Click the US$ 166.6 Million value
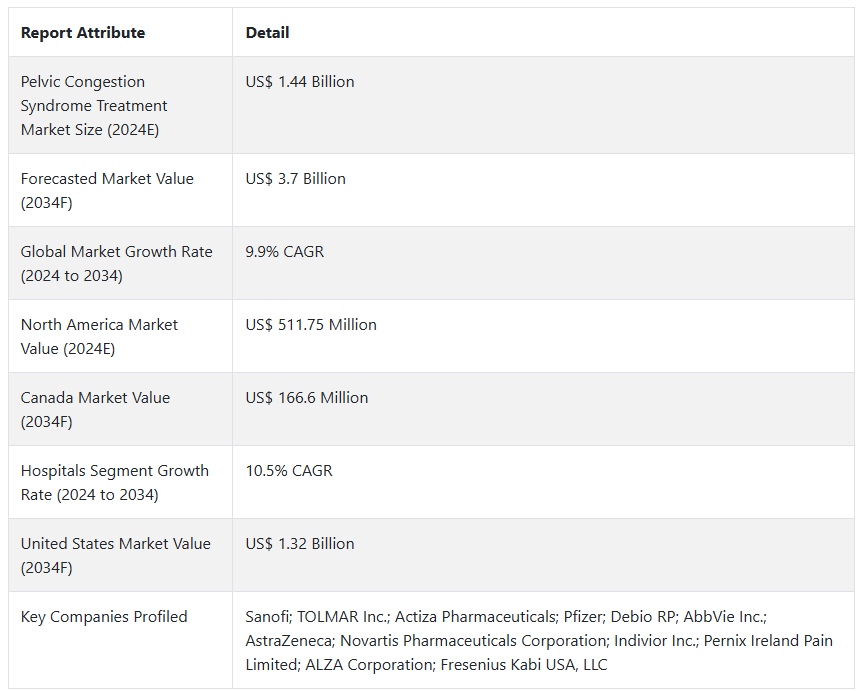The width and height of the screenshot is (863, 691). 307,398
